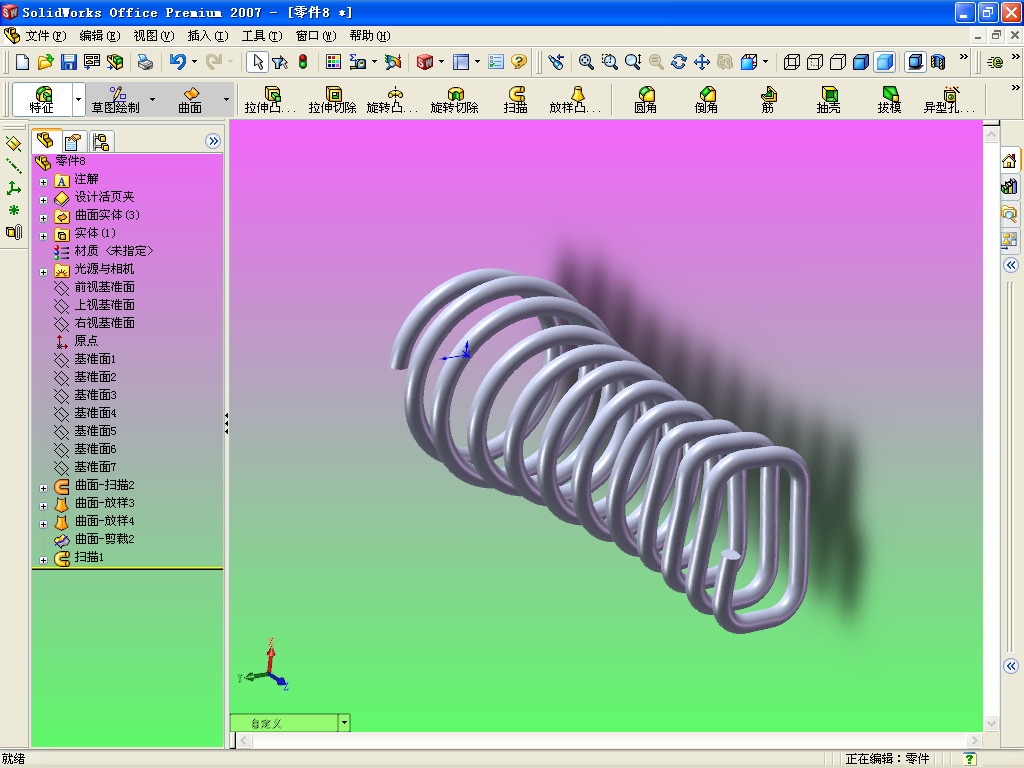Select 上视基准面 in the tree

[x=104, y=305]
